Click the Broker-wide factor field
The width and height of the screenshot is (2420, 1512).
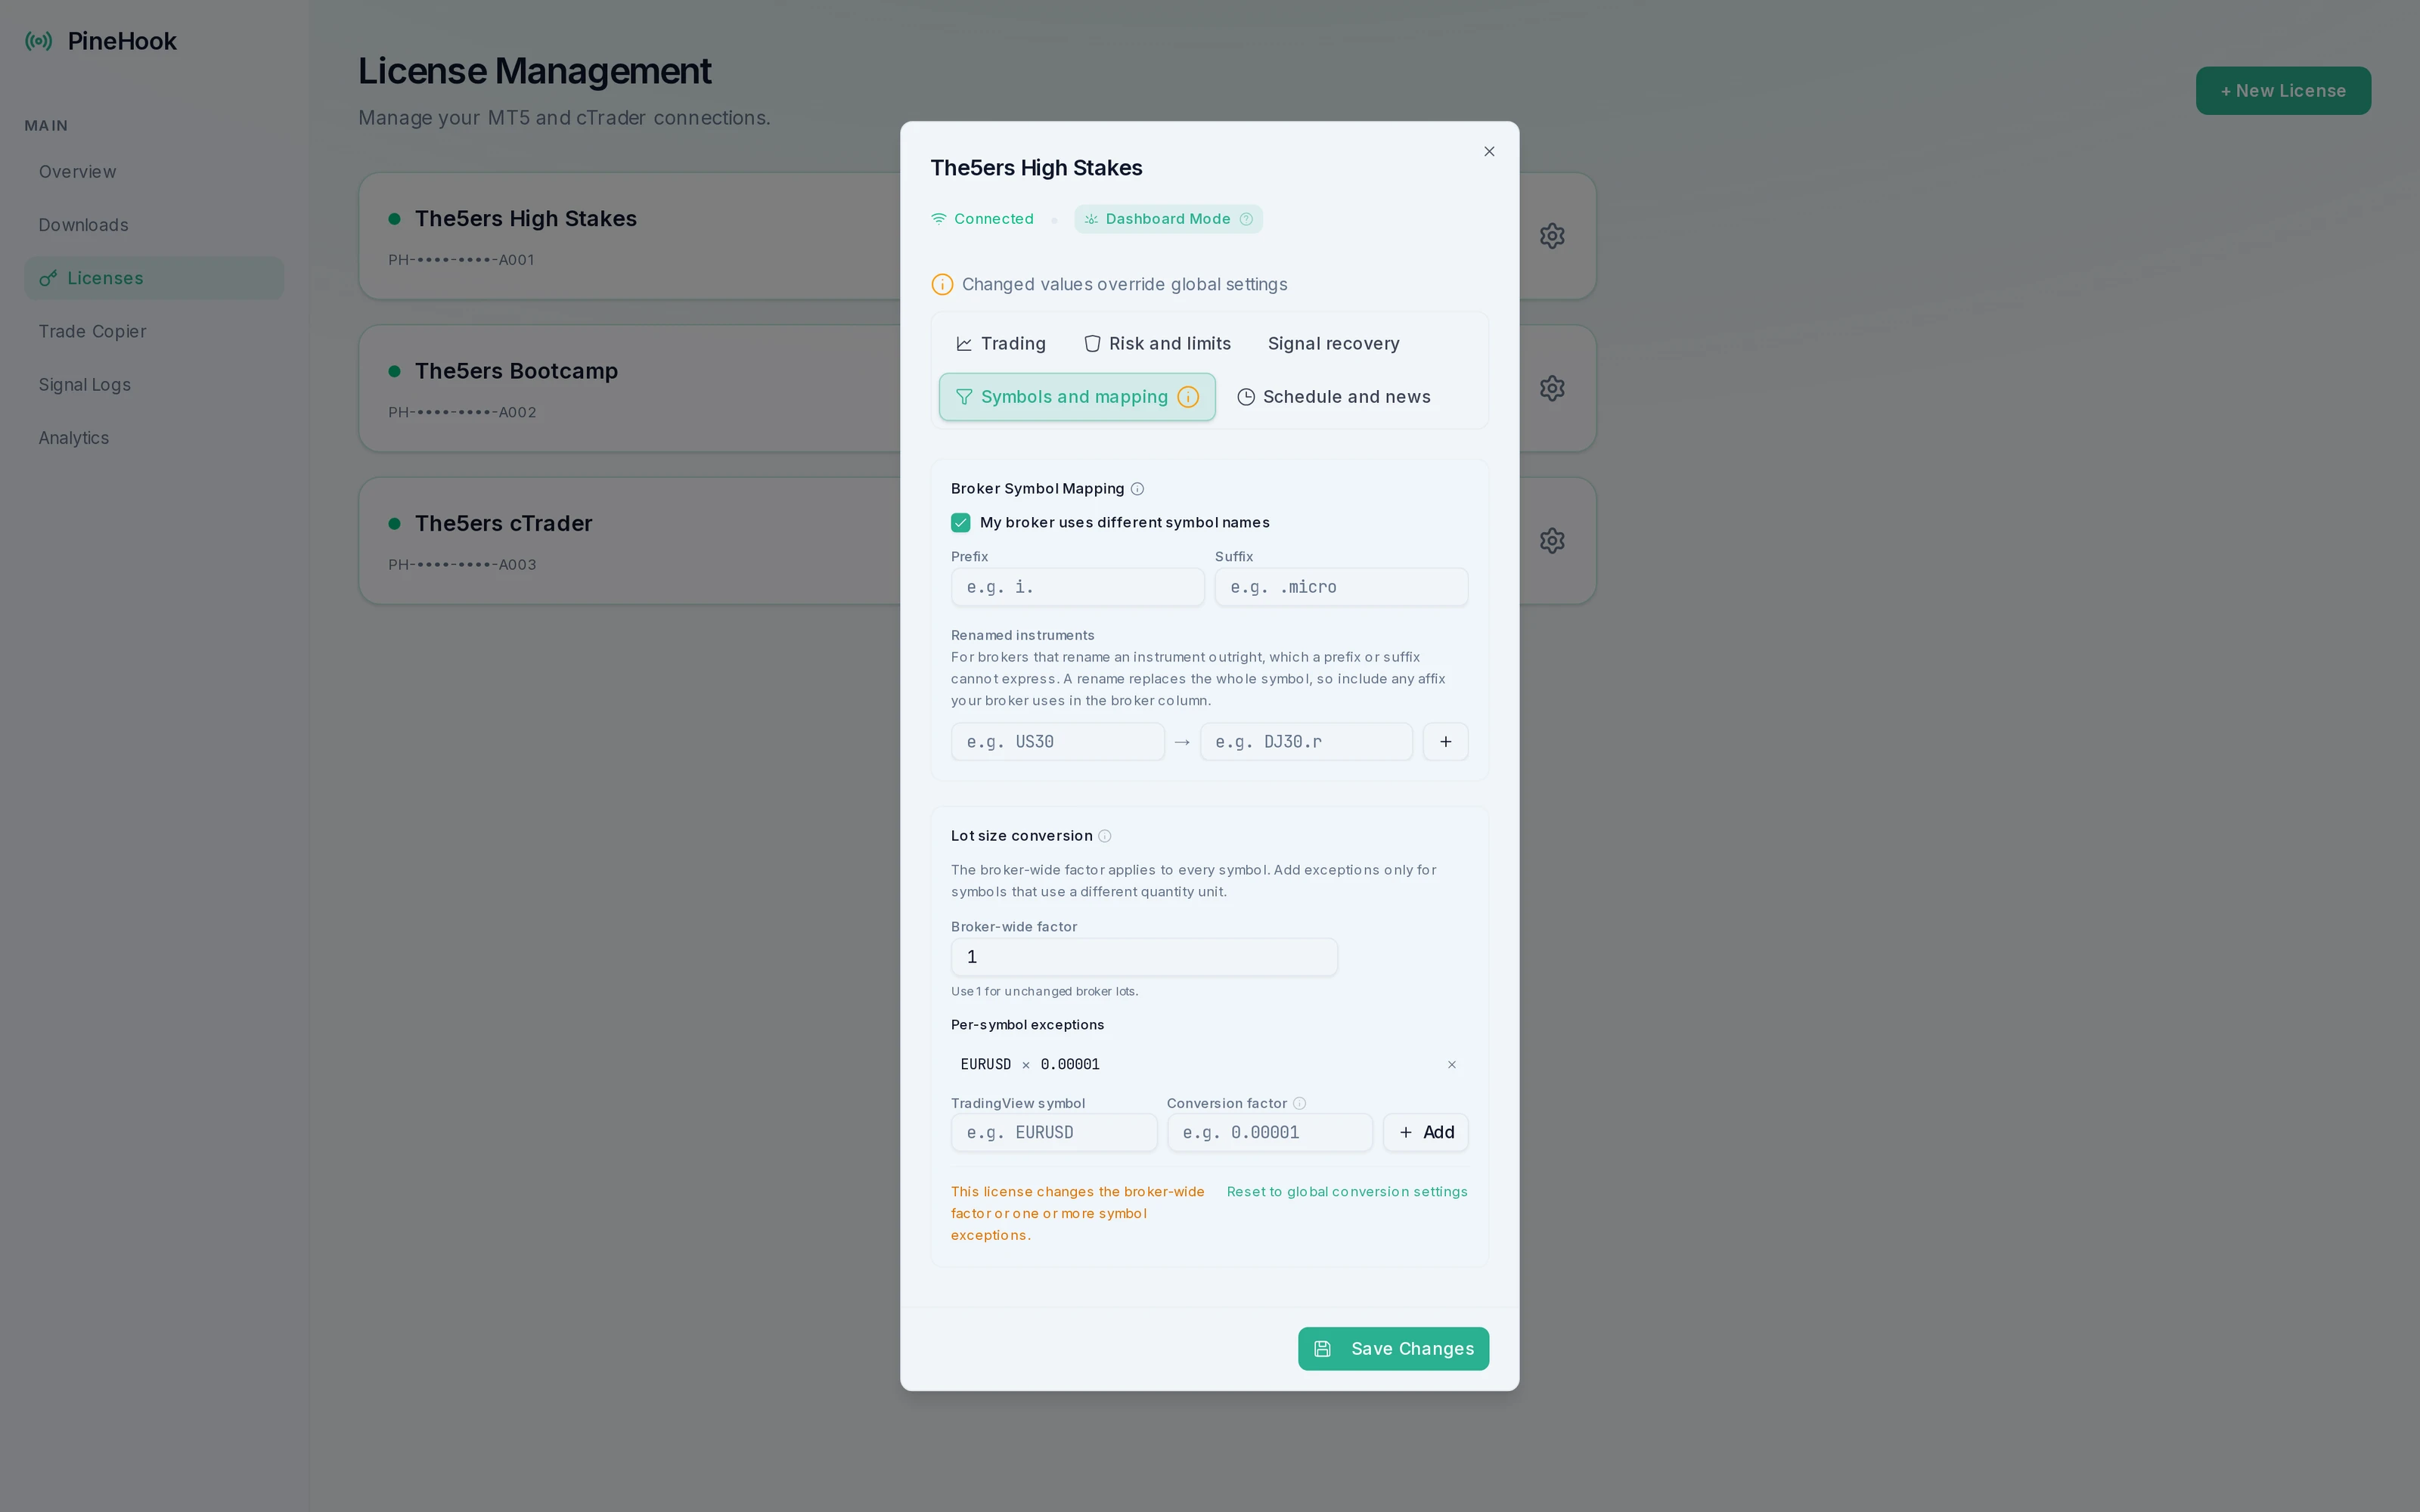point(1144,957)
